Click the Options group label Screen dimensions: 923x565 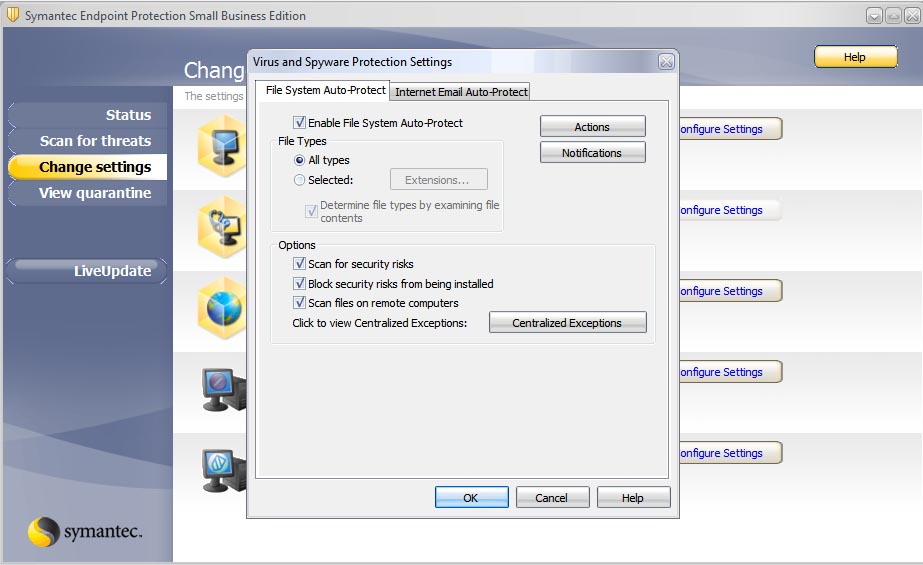(297, 245)
